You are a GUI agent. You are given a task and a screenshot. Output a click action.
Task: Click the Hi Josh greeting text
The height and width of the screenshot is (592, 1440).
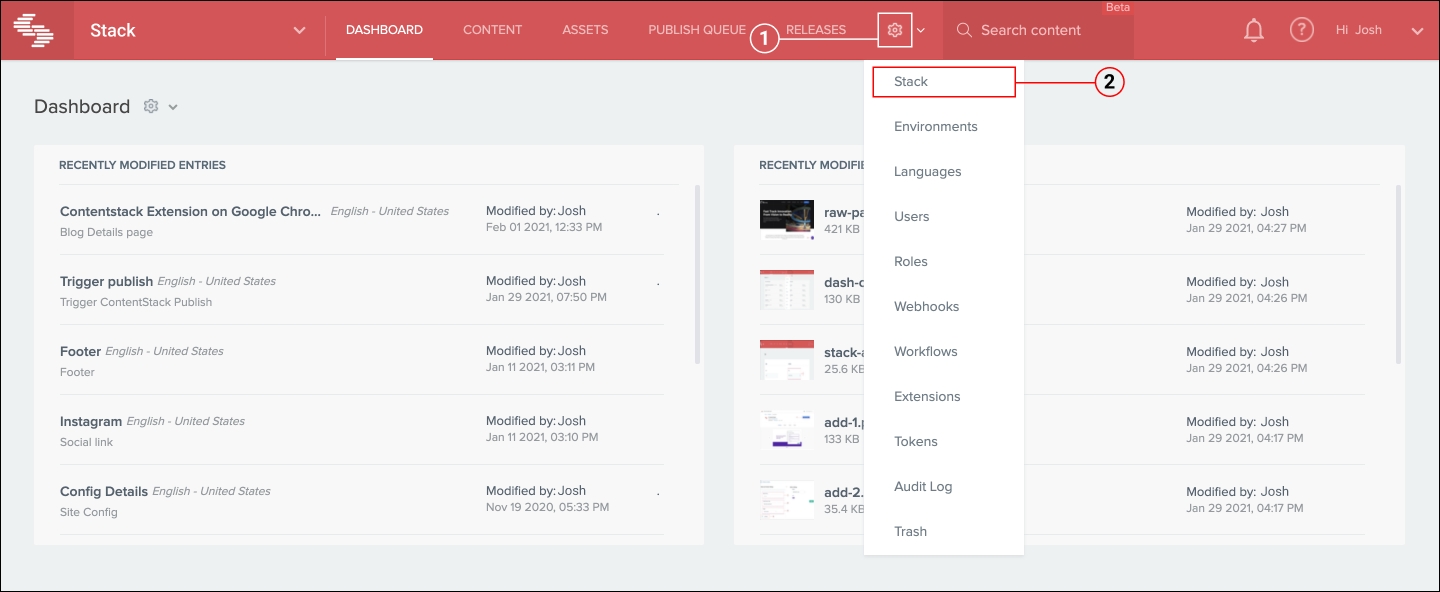pos(1359,30)
